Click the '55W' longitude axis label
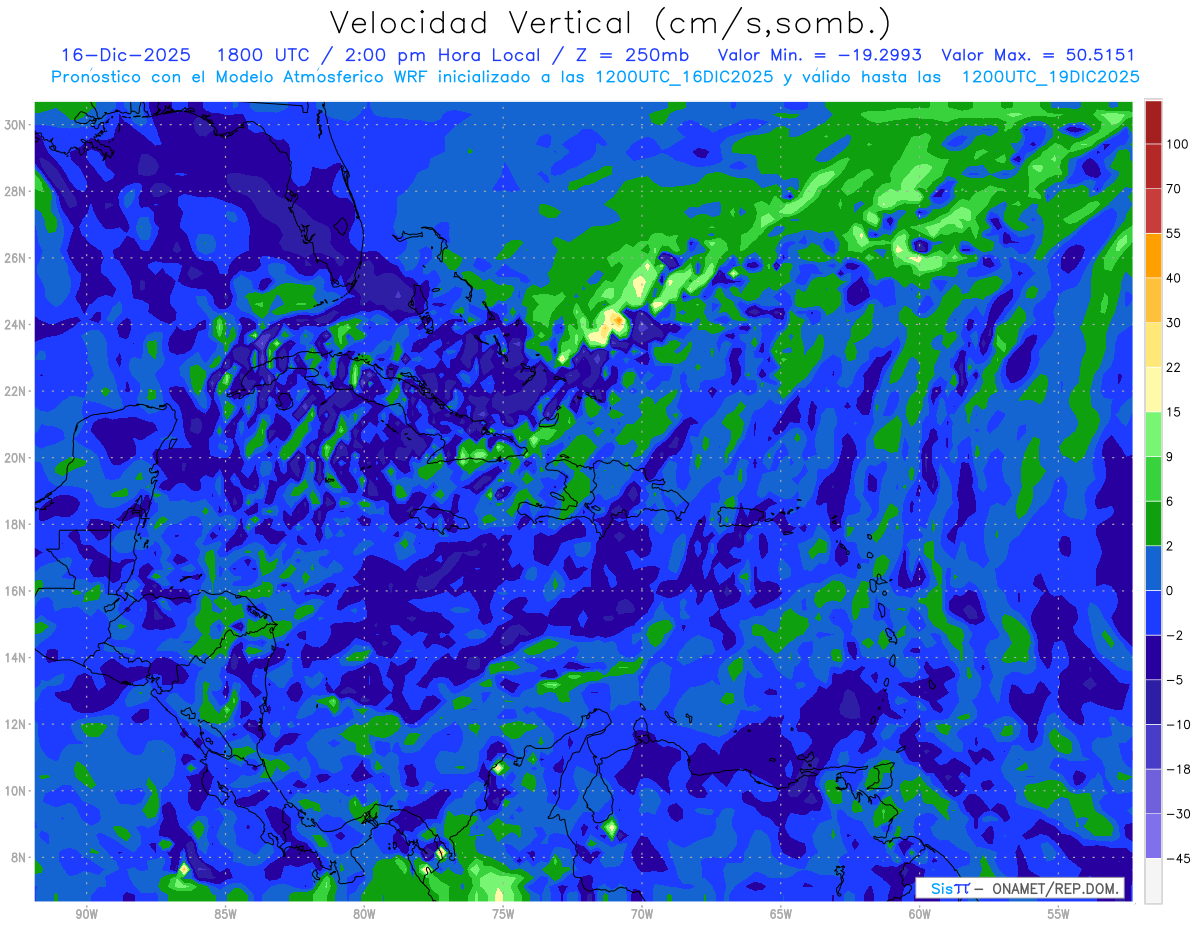The height and width of the screenshot is (927, 1200). [x=1059, y=914]
